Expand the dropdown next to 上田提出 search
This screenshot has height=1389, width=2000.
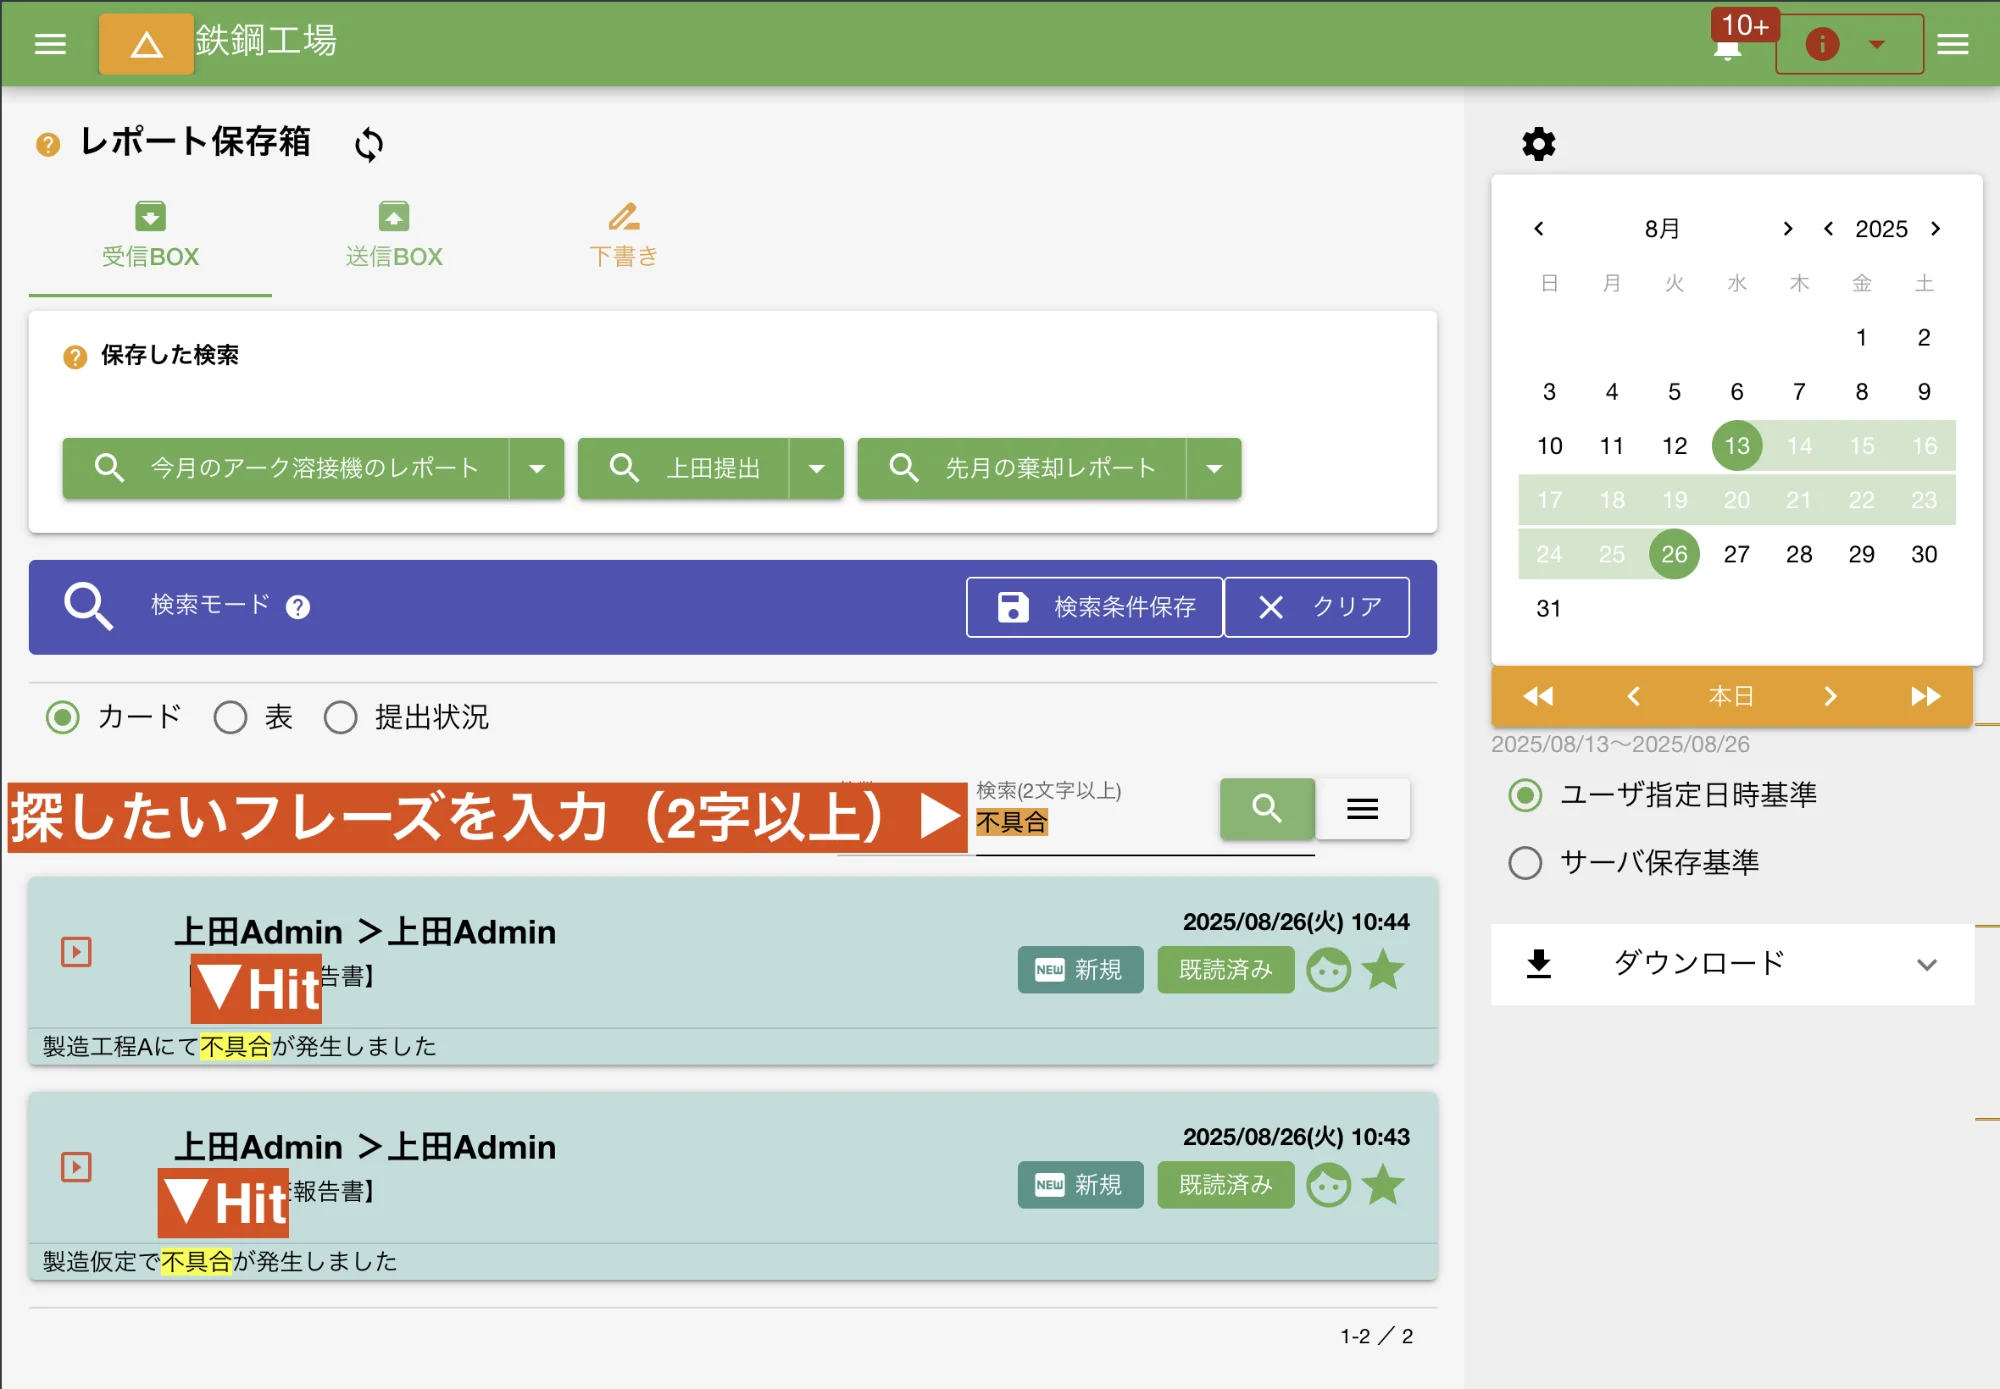pos(818,468)
